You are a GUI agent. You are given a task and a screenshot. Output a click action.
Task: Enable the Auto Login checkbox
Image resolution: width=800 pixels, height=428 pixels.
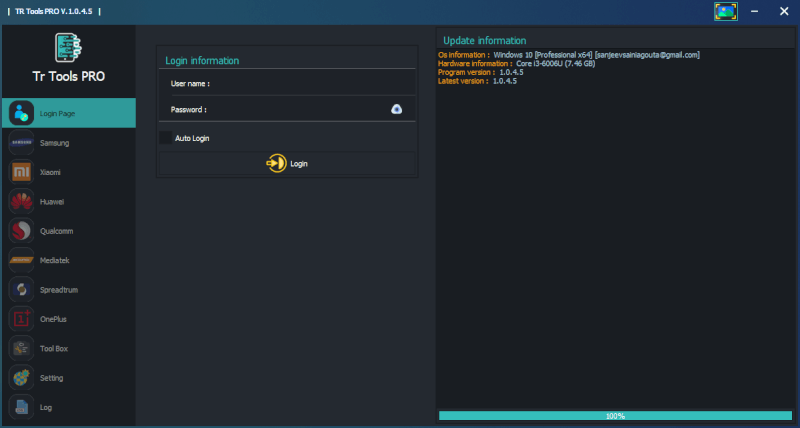point(165,138)
